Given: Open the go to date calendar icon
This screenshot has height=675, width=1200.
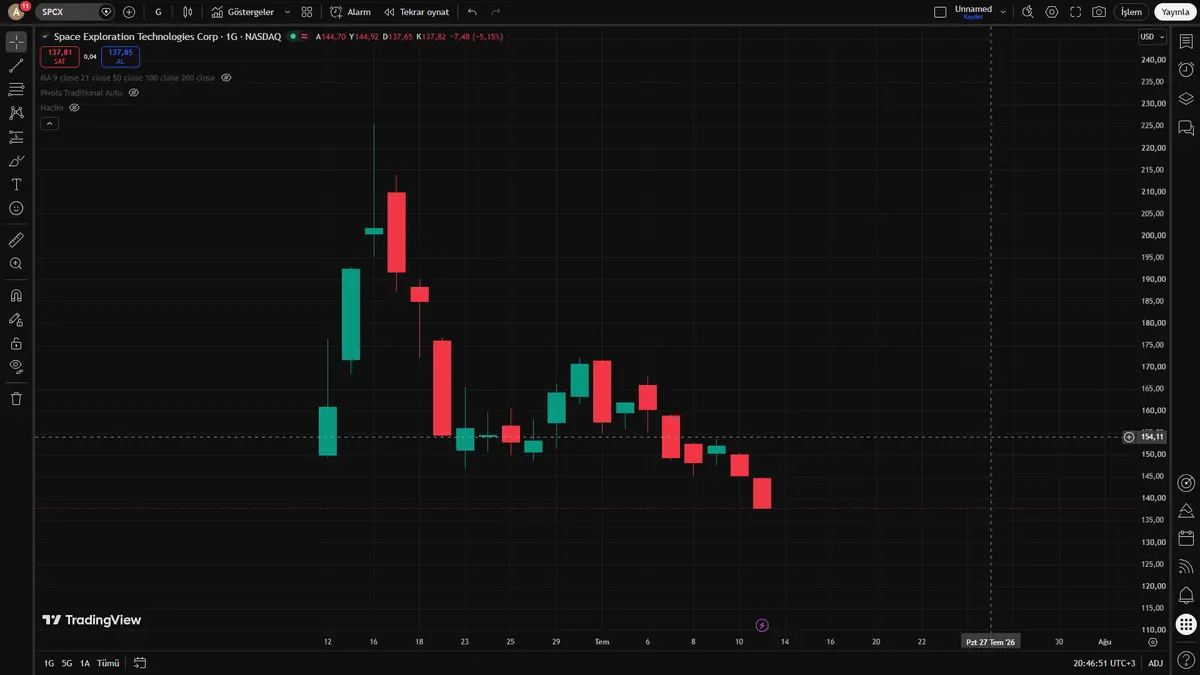Looking at the screenshot, I should coord(139,663).
